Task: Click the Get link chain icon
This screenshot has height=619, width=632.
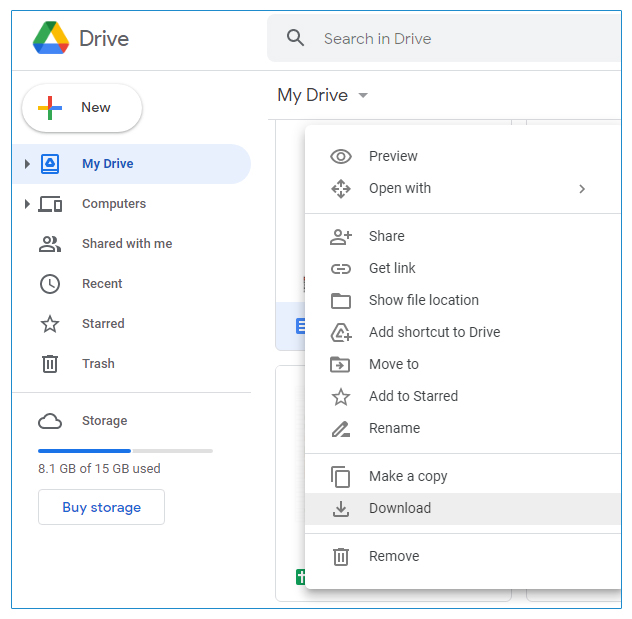Action: [x=341, y=269]
